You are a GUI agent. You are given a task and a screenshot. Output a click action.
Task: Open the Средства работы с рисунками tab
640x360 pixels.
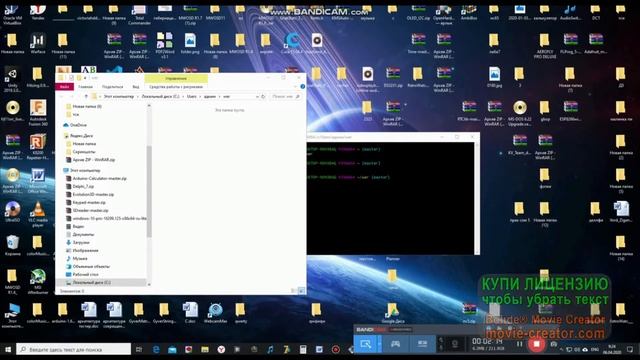pos(176,87)
